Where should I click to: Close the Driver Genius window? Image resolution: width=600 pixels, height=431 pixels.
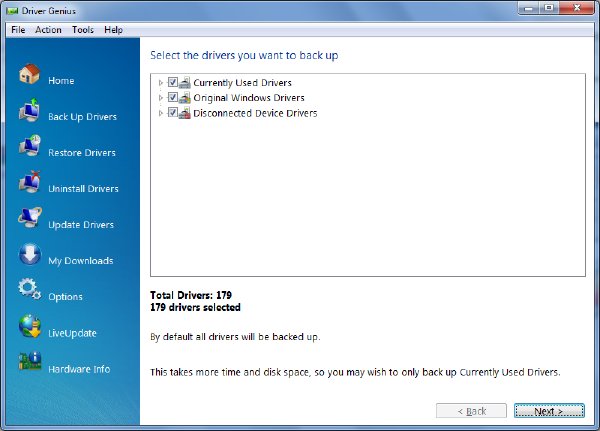click(x=577, y=8)
